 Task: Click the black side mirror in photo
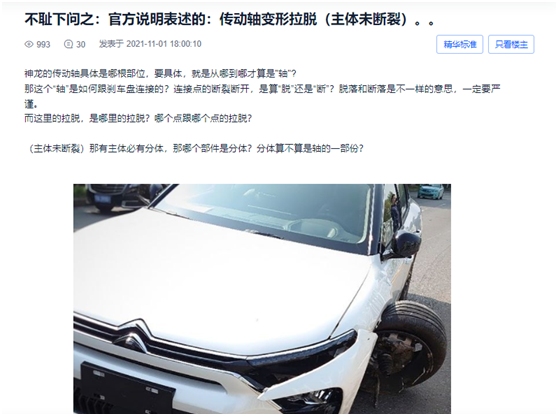pos(403,244)
